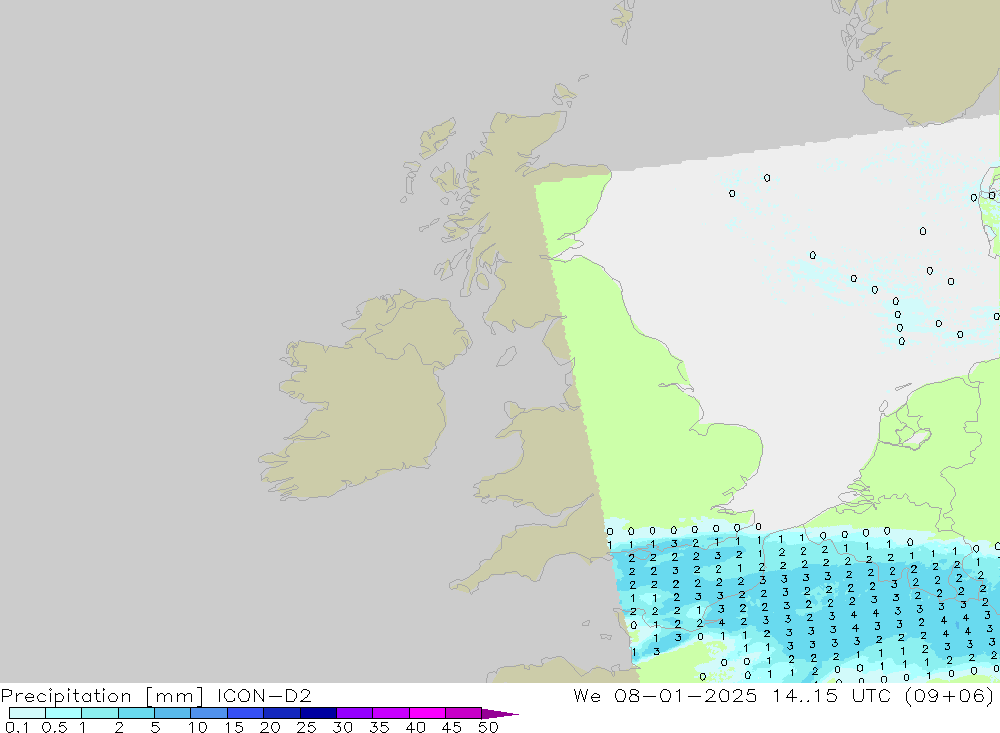Click the 1–2 mm legend color swatch
1000x733 pixels.
click(x=100, y=713)
